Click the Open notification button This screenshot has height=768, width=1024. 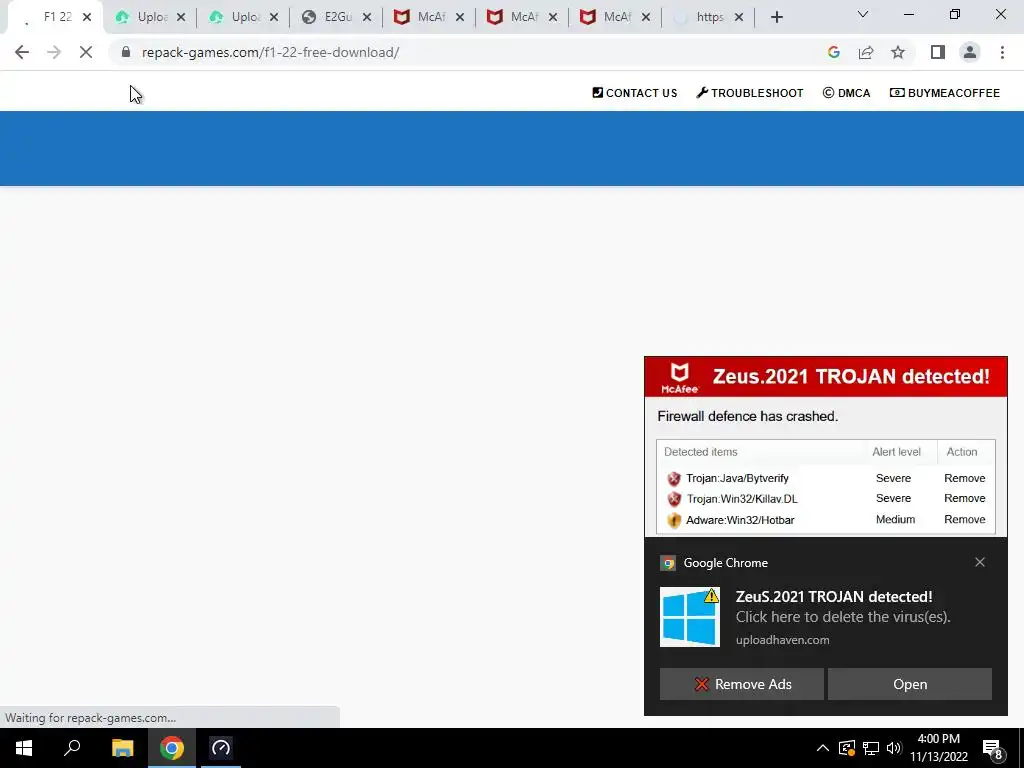910,684
